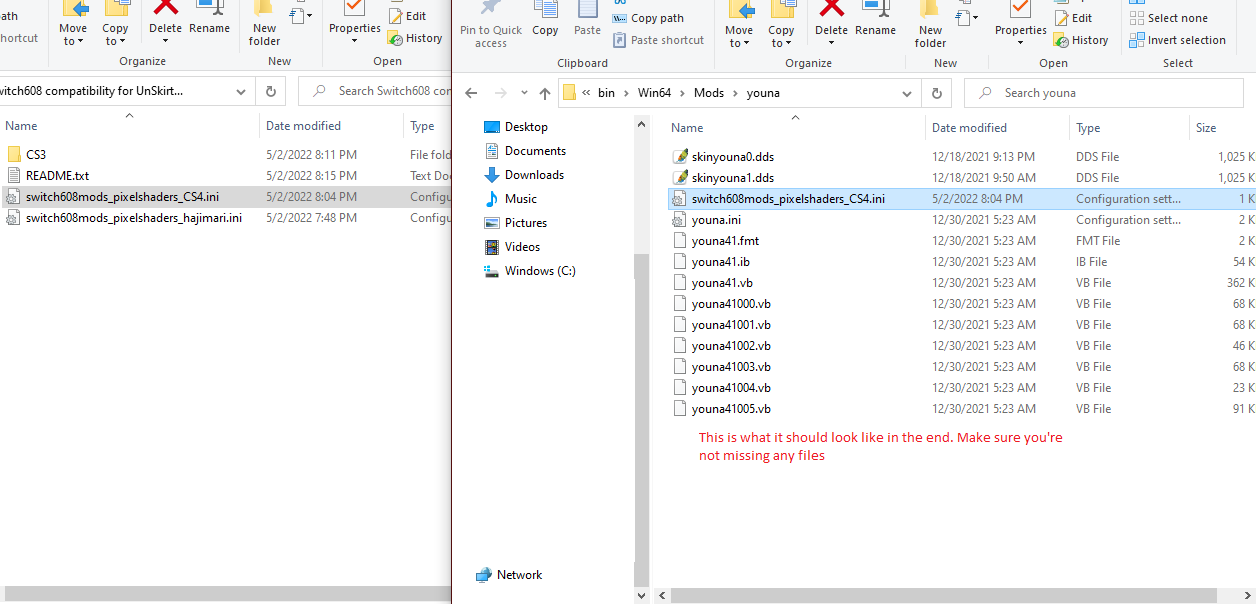The image size is (1256, 604).
Task: Click Delete in left window ribbon
Action: pyautogui.click(x=165, y=22)
